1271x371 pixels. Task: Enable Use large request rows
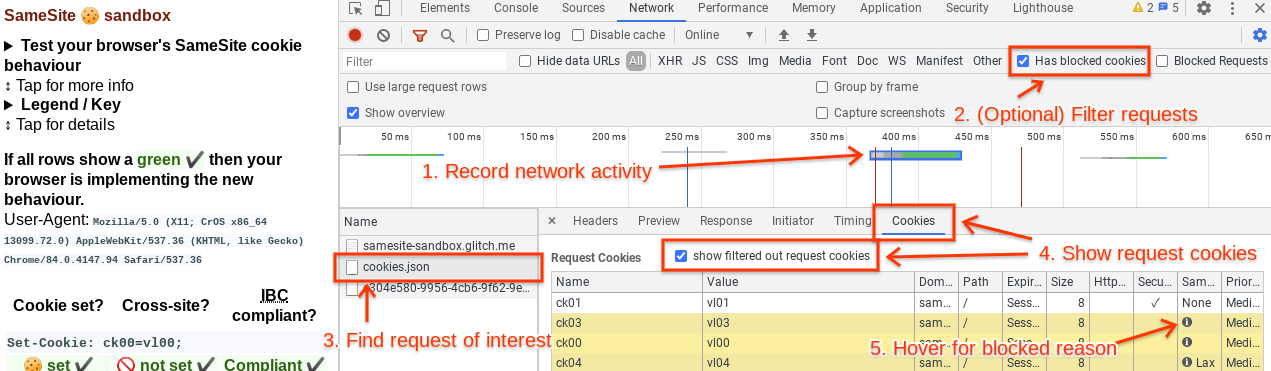pyautogui.click(x=353, y=87)
